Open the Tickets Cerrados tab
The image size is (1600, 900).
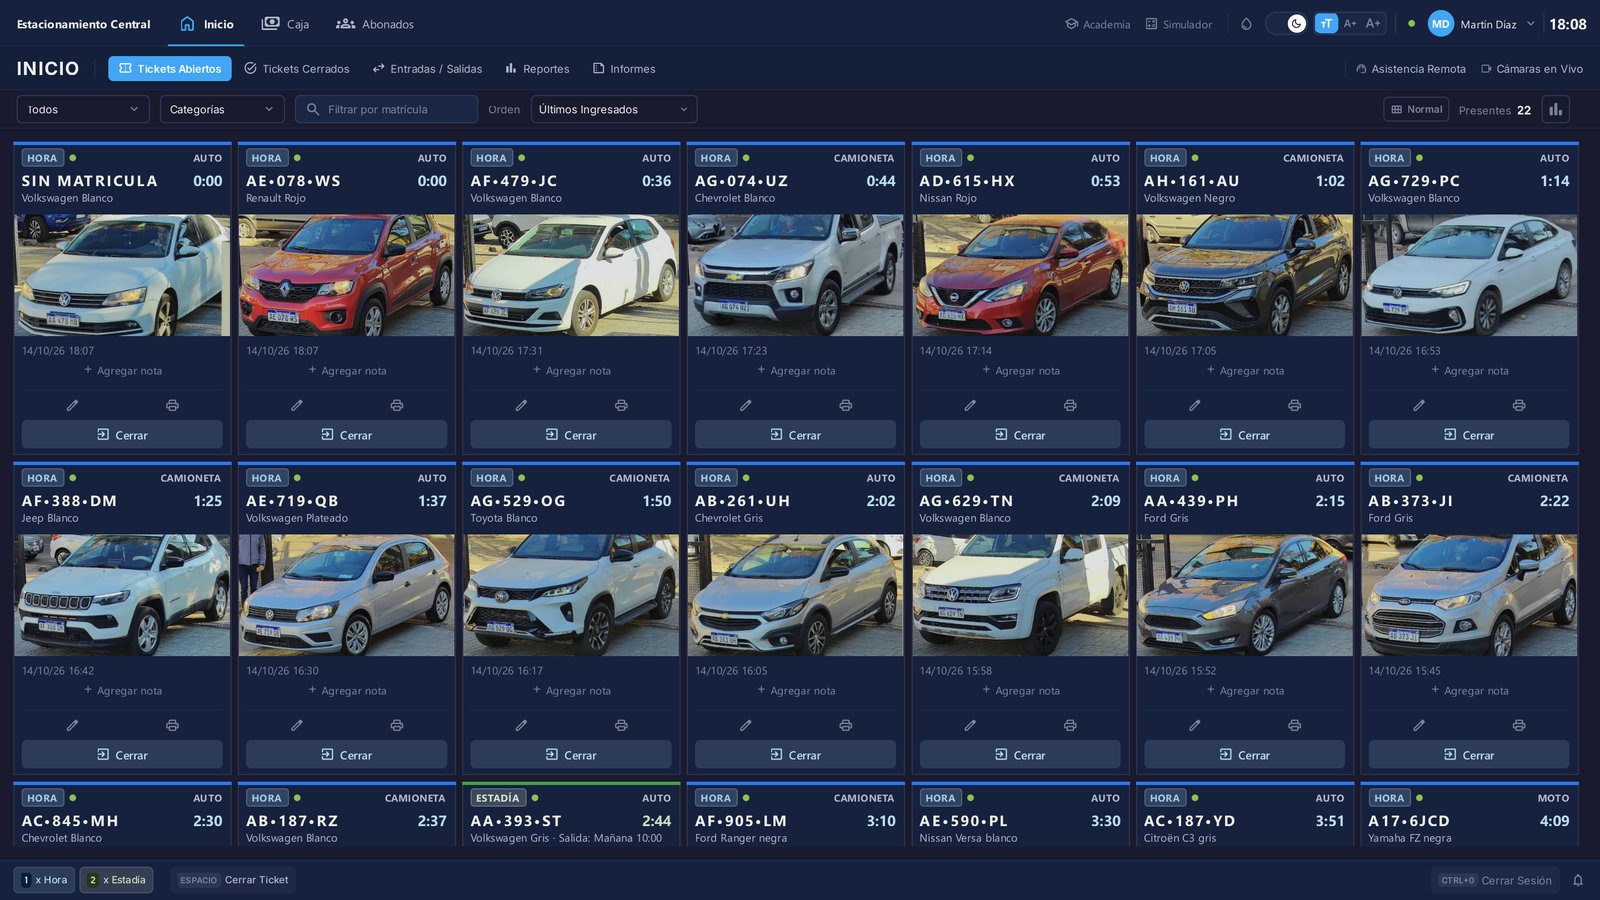[297, 69]
